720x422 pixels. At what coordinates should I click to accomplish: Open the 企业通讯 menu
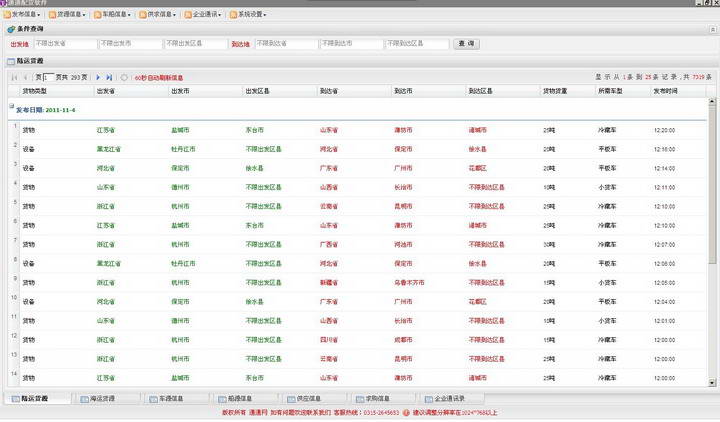pyautogui.click(x=204, y=15)
